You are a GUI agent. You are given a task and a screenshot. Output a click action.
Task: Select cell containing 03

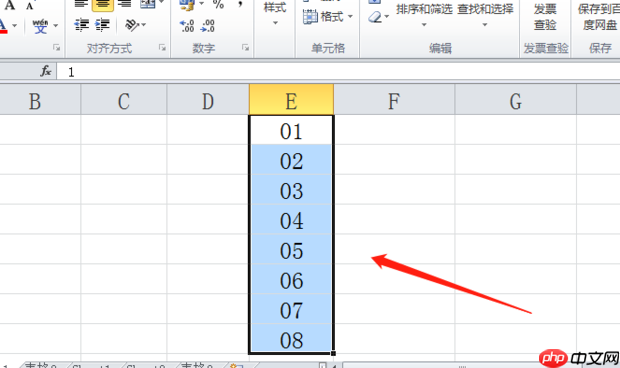coord(291,190)
